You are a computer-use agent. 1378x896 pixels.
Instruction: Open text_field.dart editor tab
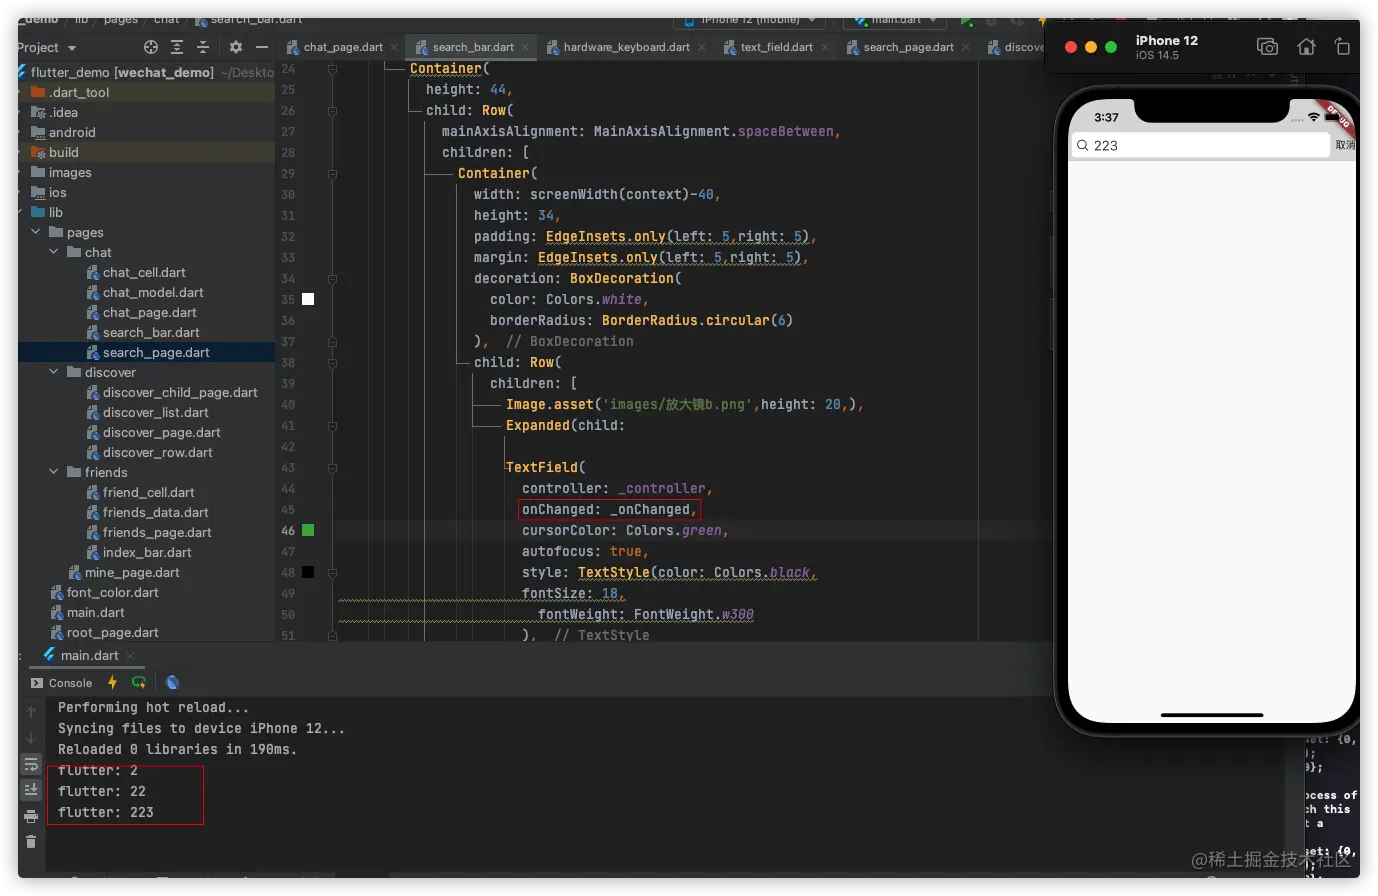pos(776,47)
